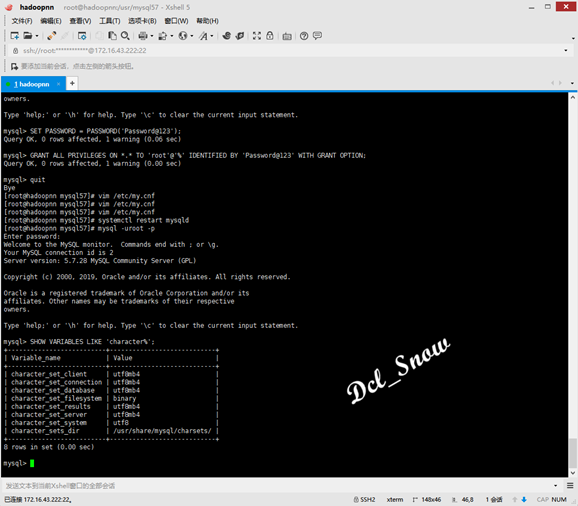Open the 文件(F) menu
Screen dimensions: 578x506
(x=22, y=21)
